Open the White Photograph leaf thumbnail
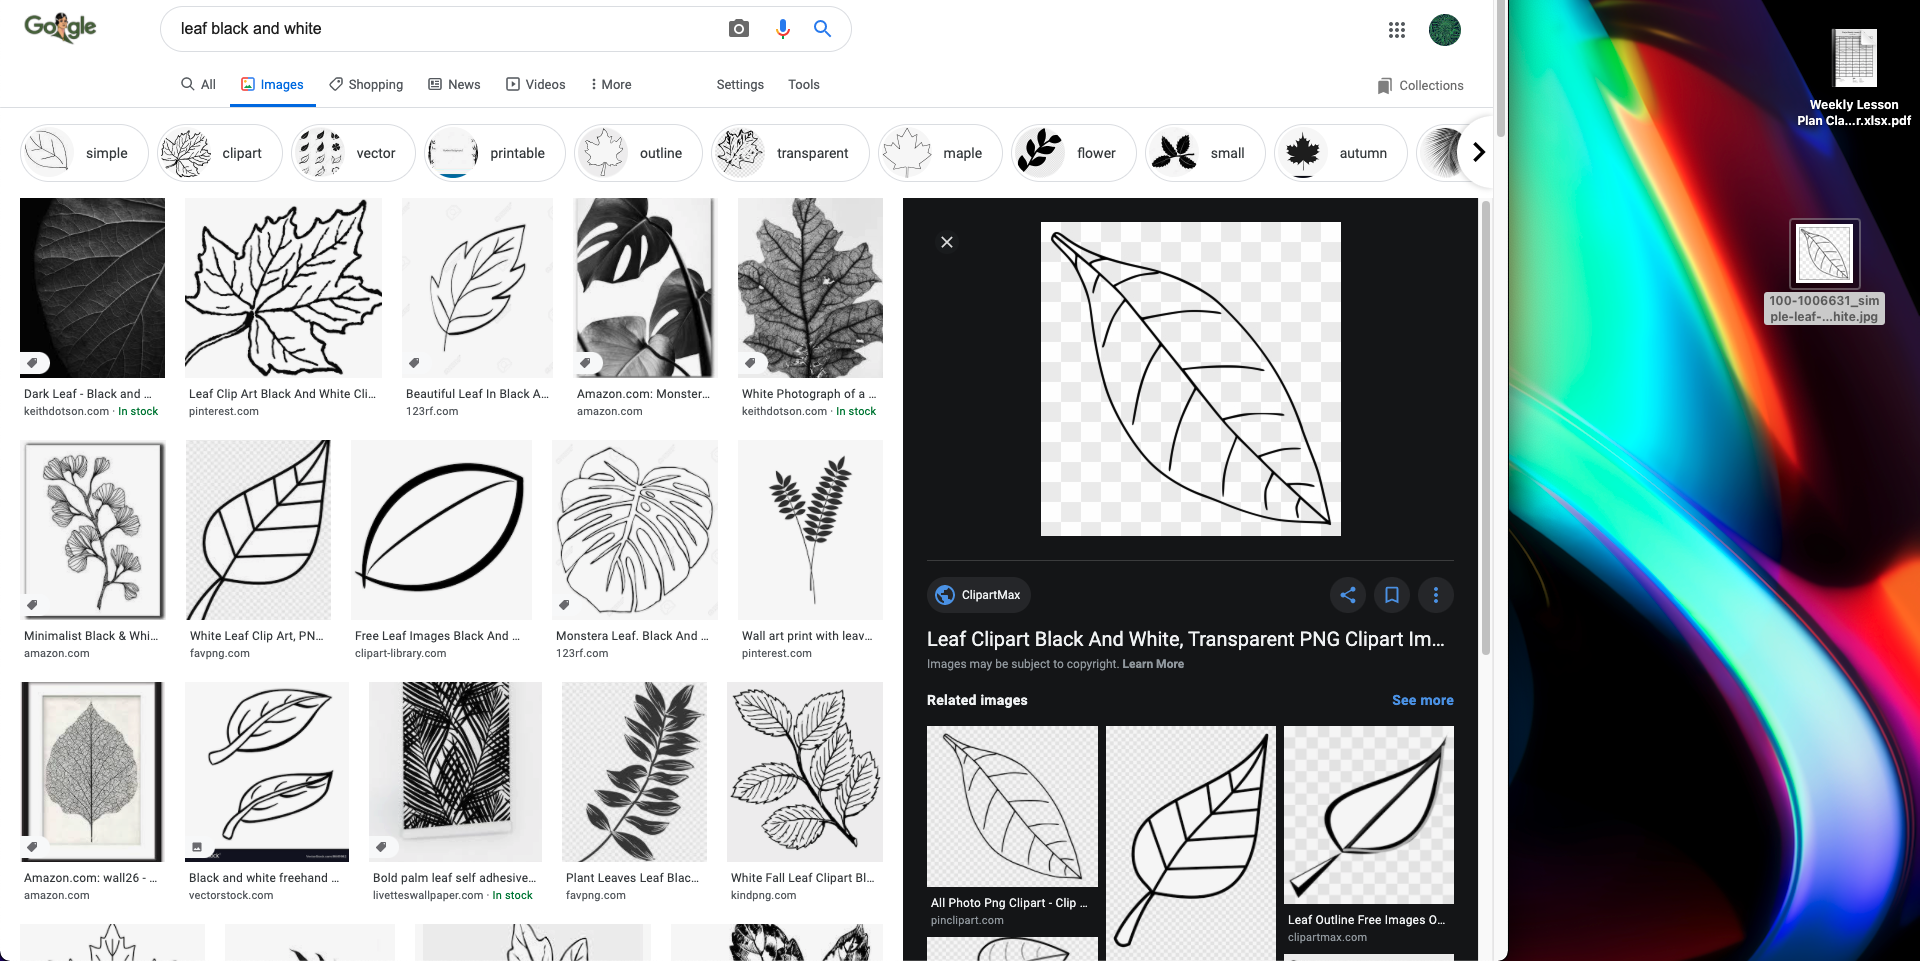The width and height of the screenshot is (1920, 961). [x=810, y=288]
